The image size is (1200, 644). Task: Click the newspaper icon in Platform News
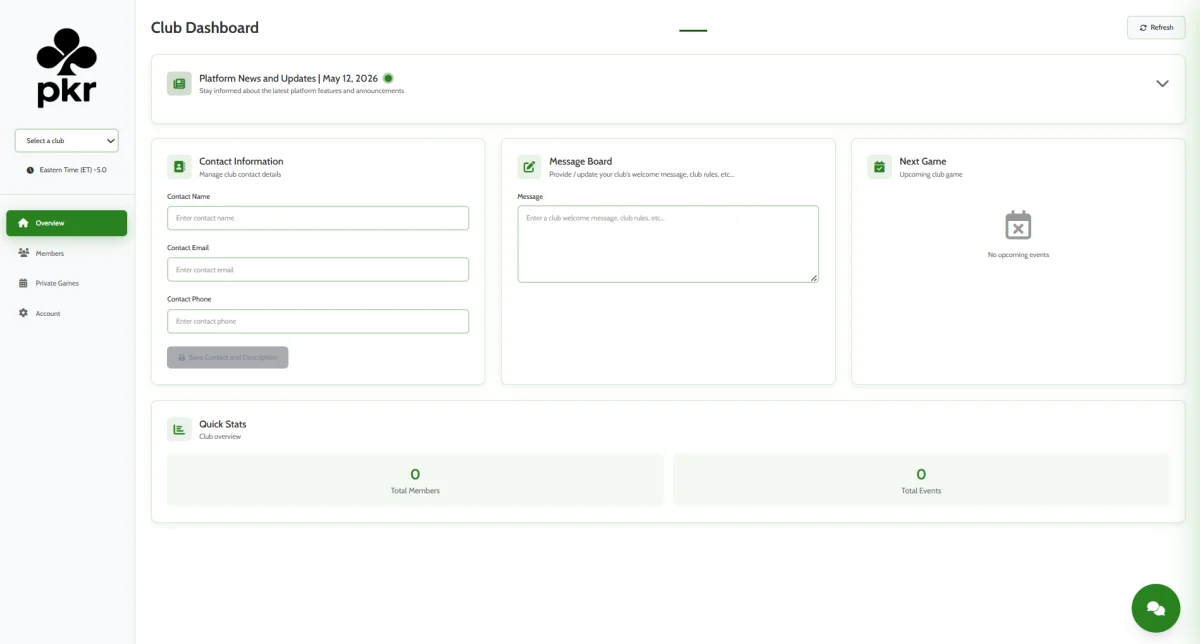[179, 83]
